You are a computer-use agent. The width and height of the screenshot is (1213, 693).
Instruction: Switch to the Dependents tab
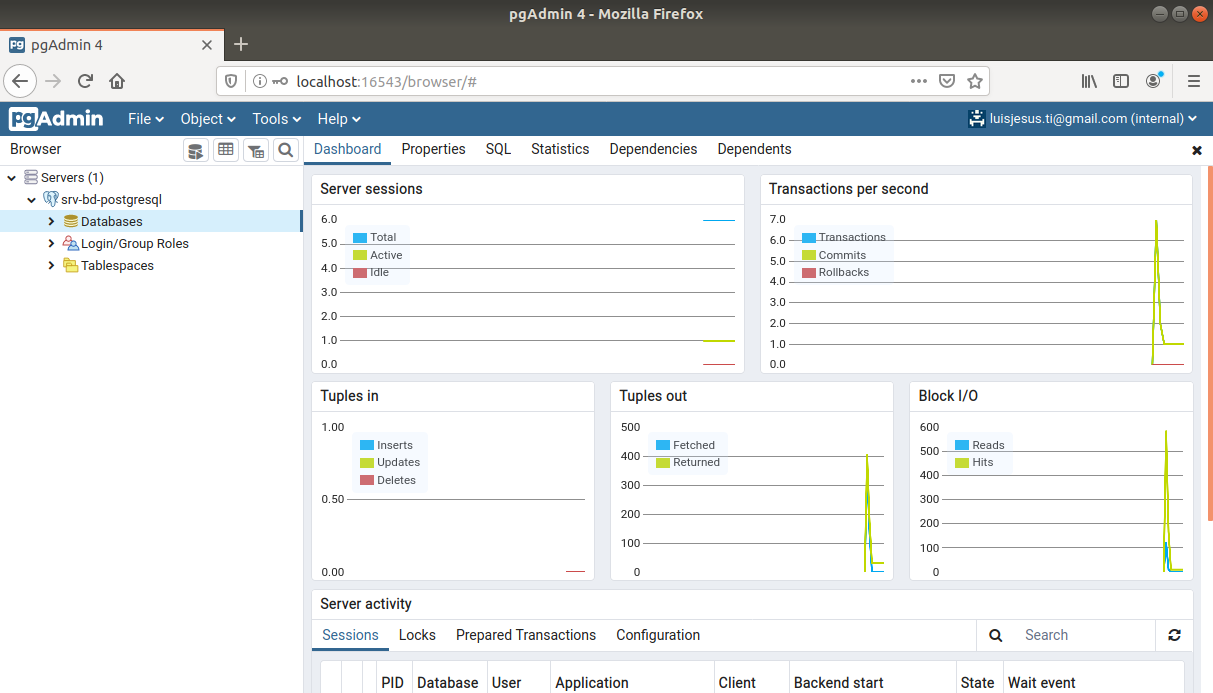click(754, 149)
